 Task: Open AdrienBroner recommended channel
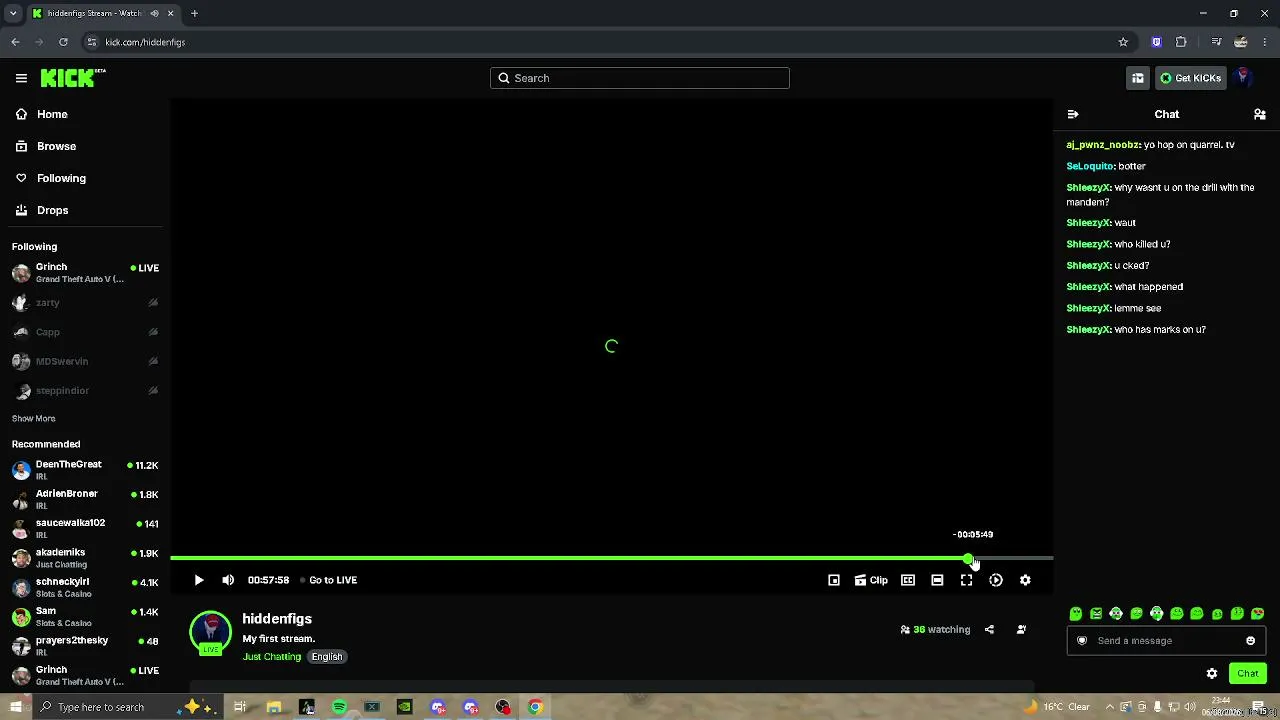pyautogui.click(x=84, y=499)
